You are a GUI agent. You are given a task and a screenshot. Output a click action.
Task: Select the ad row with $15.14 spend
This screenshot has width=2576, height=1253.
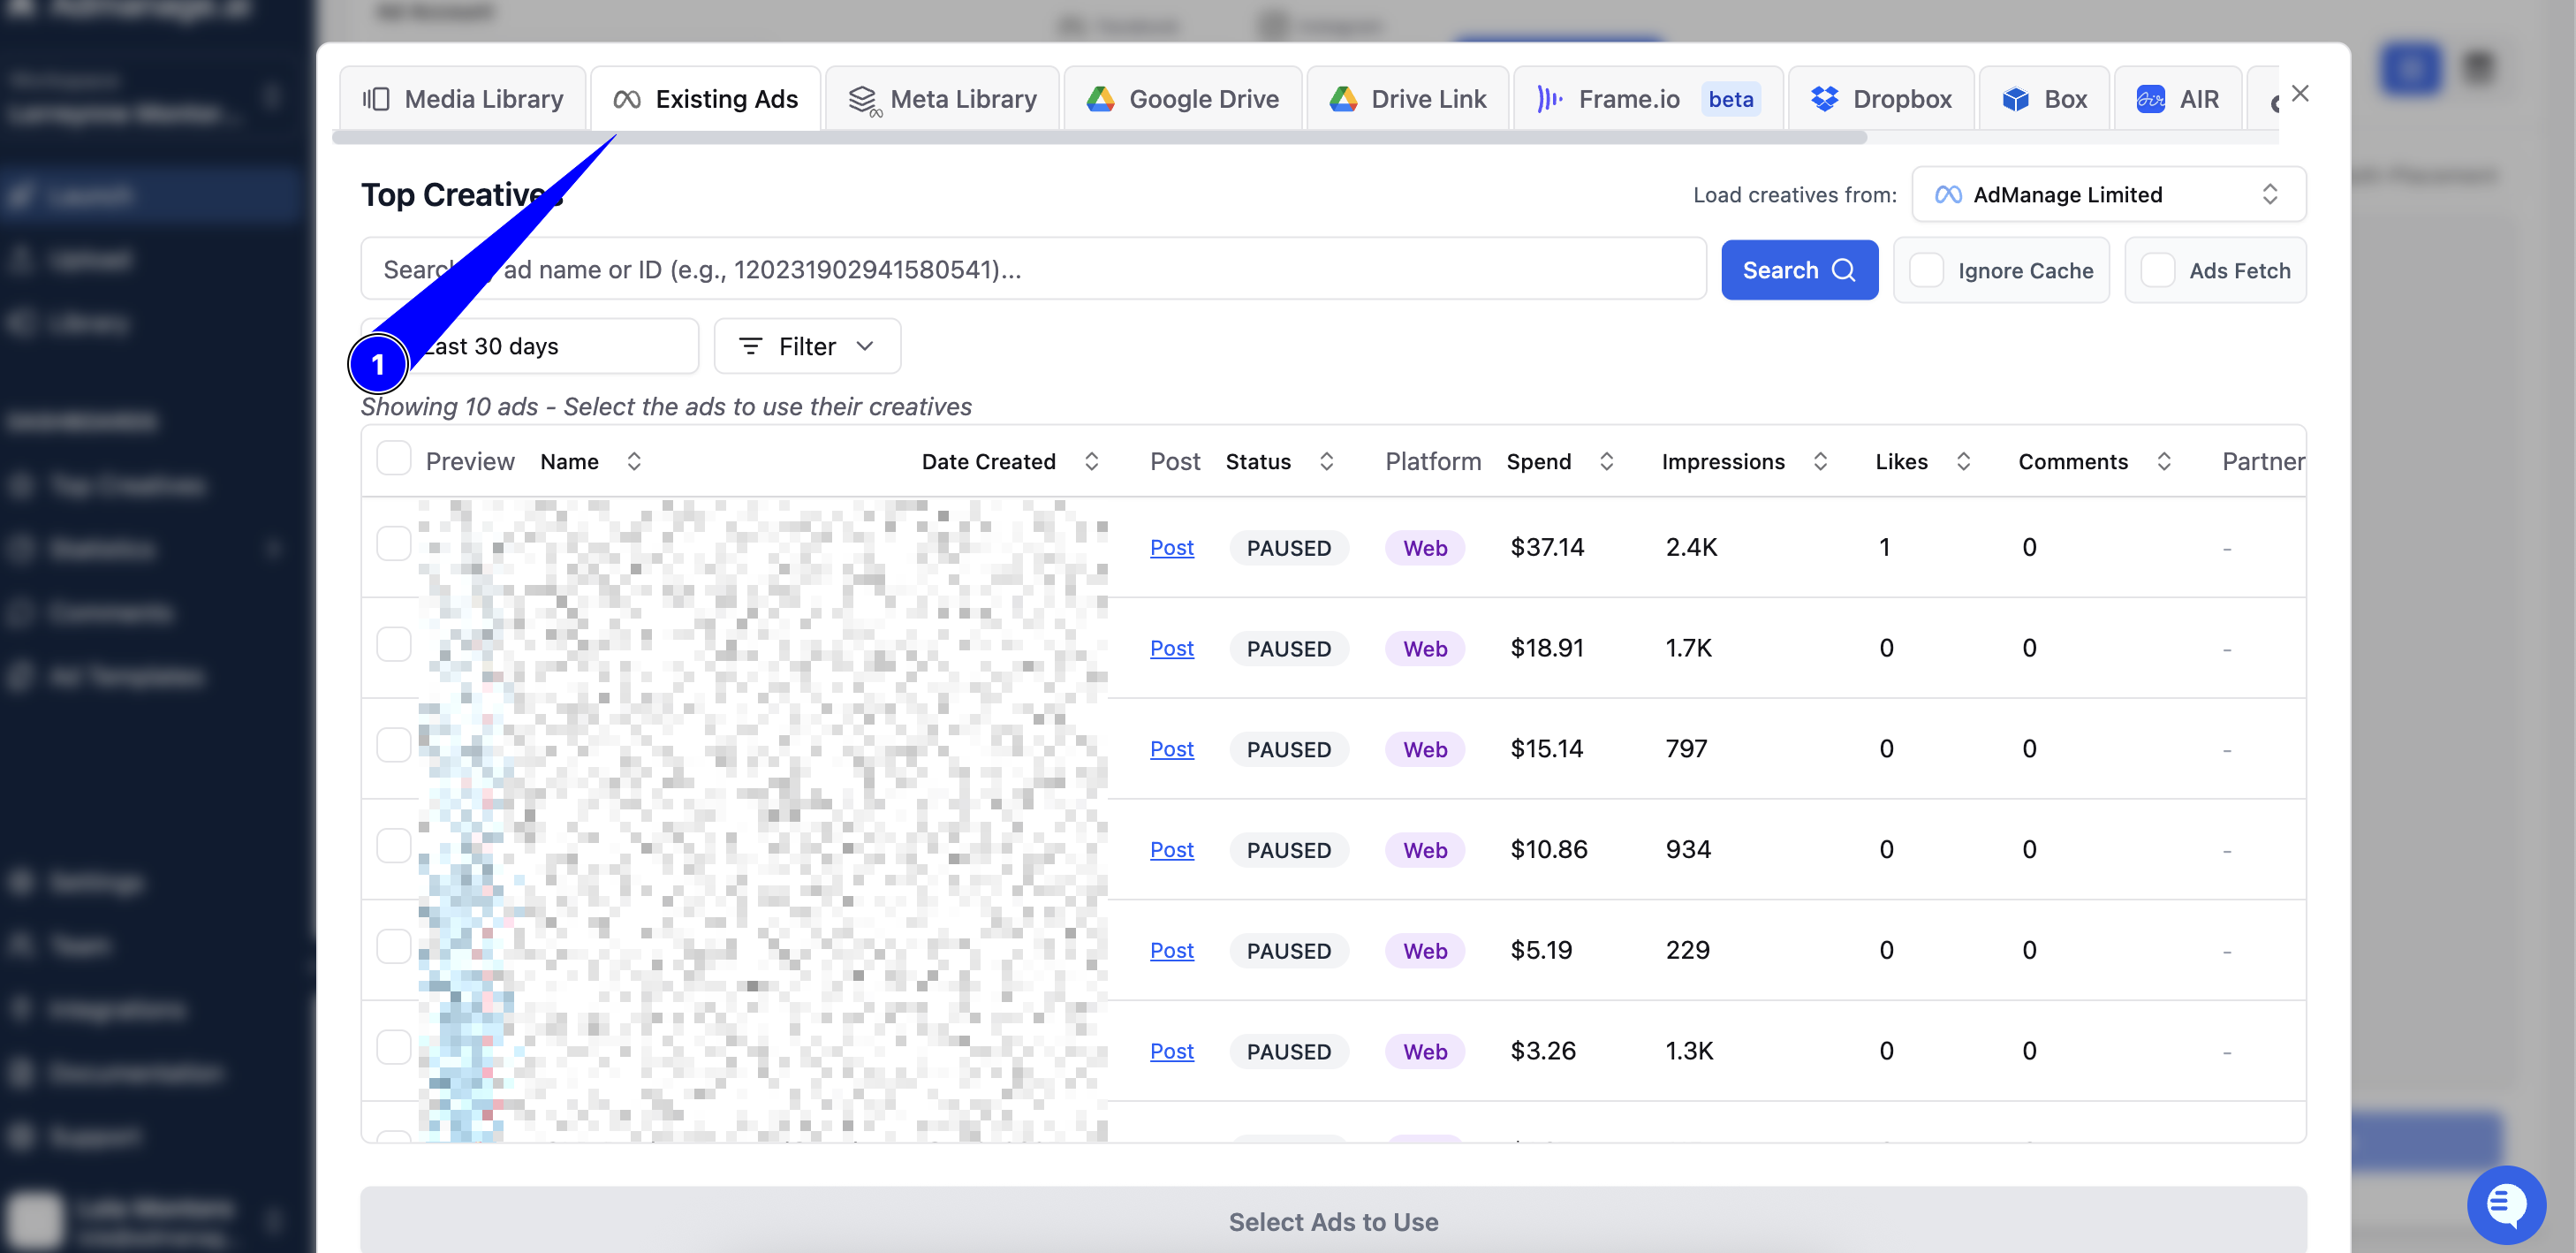393,746
